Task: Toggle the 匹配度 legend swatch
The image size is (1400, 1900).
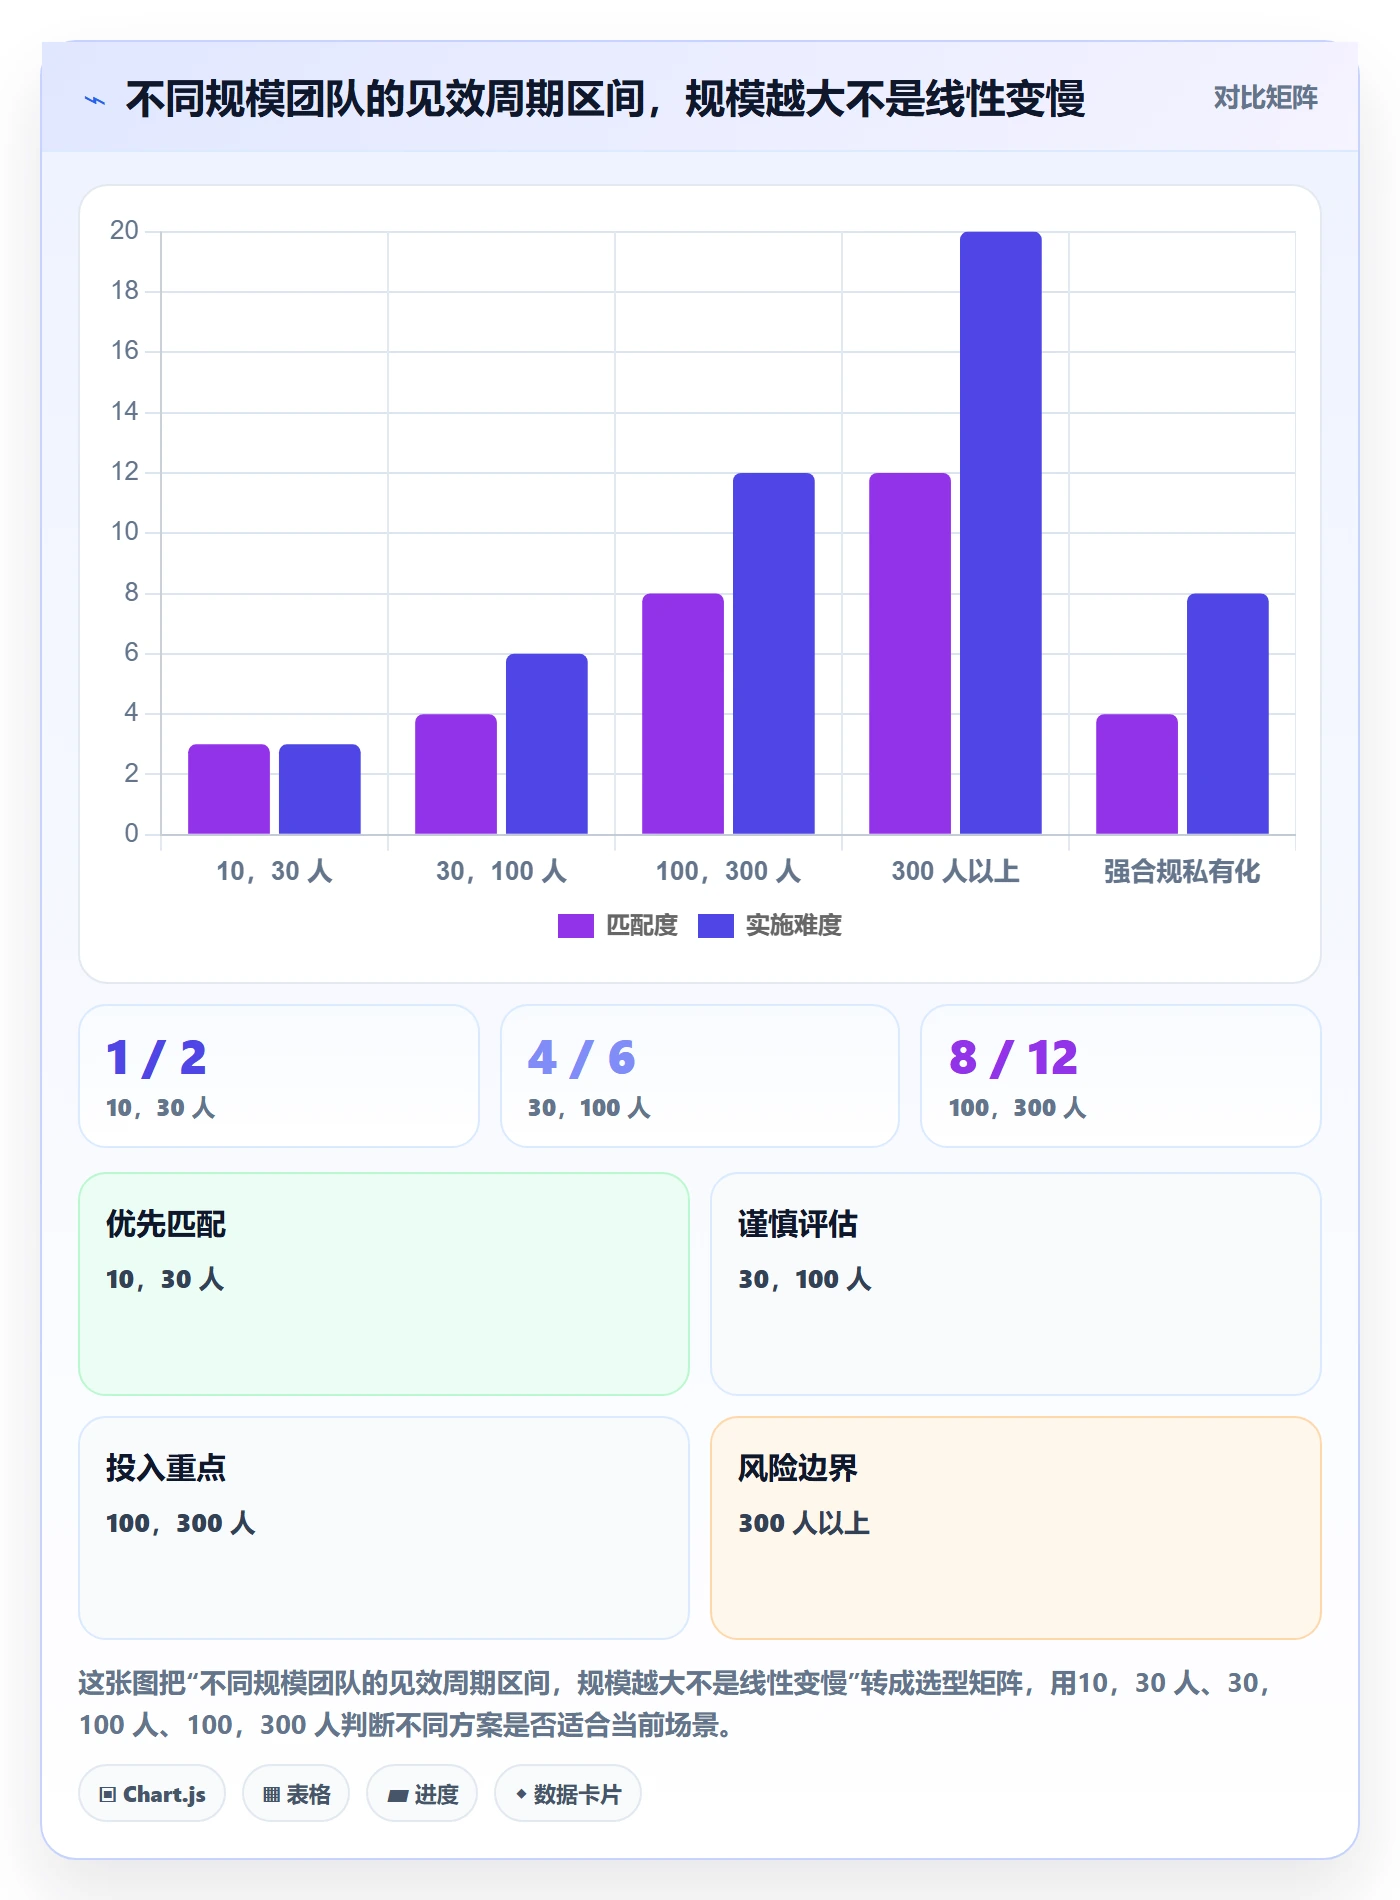Action: 575,926
